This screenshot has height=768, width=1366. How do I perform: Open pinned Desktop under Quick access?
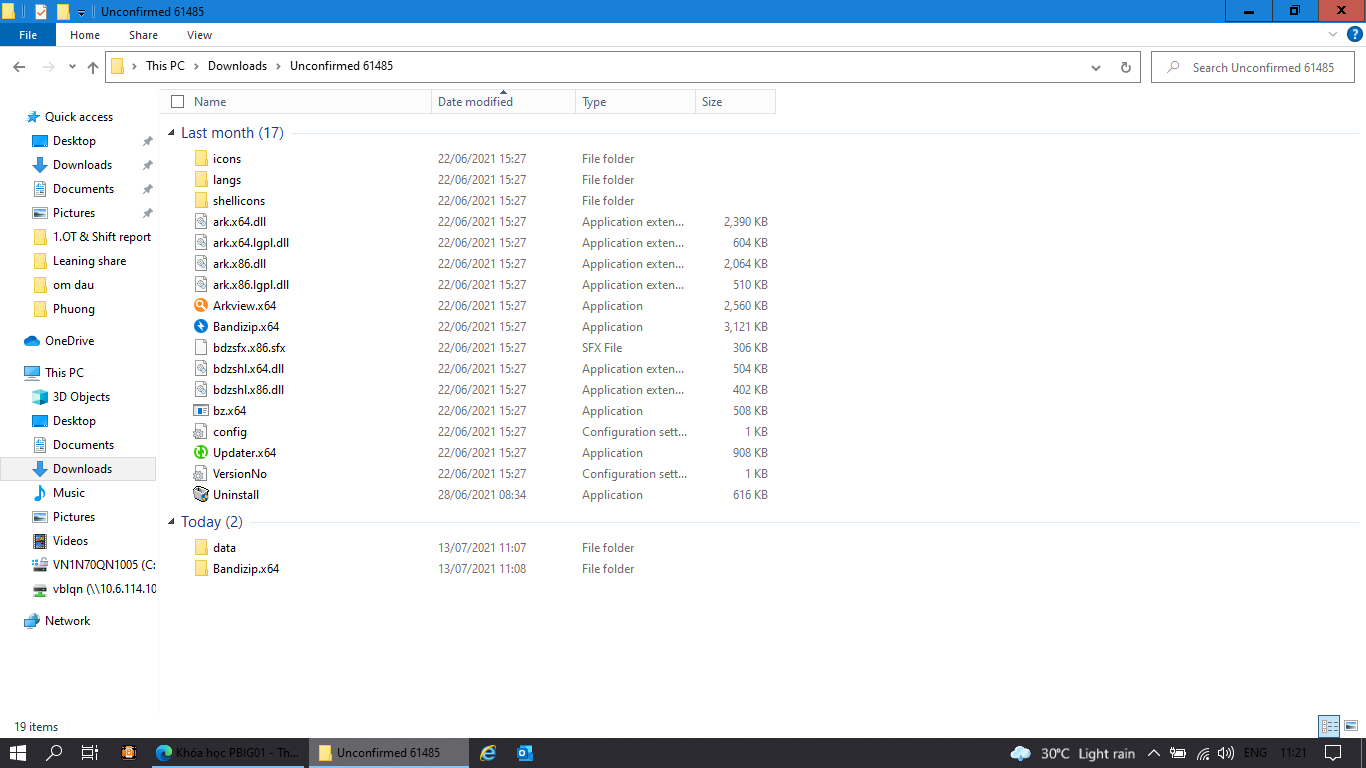tap(74, 141)
